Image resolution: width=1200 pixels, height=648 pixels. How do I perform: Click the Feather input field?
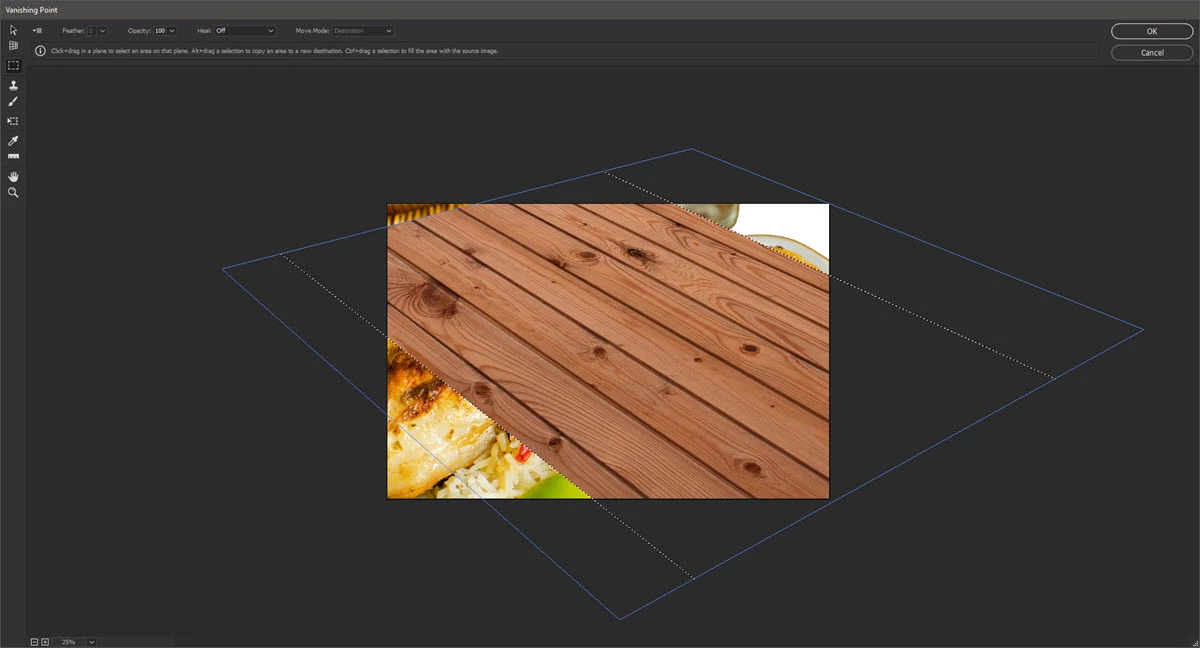coord(91,31)
